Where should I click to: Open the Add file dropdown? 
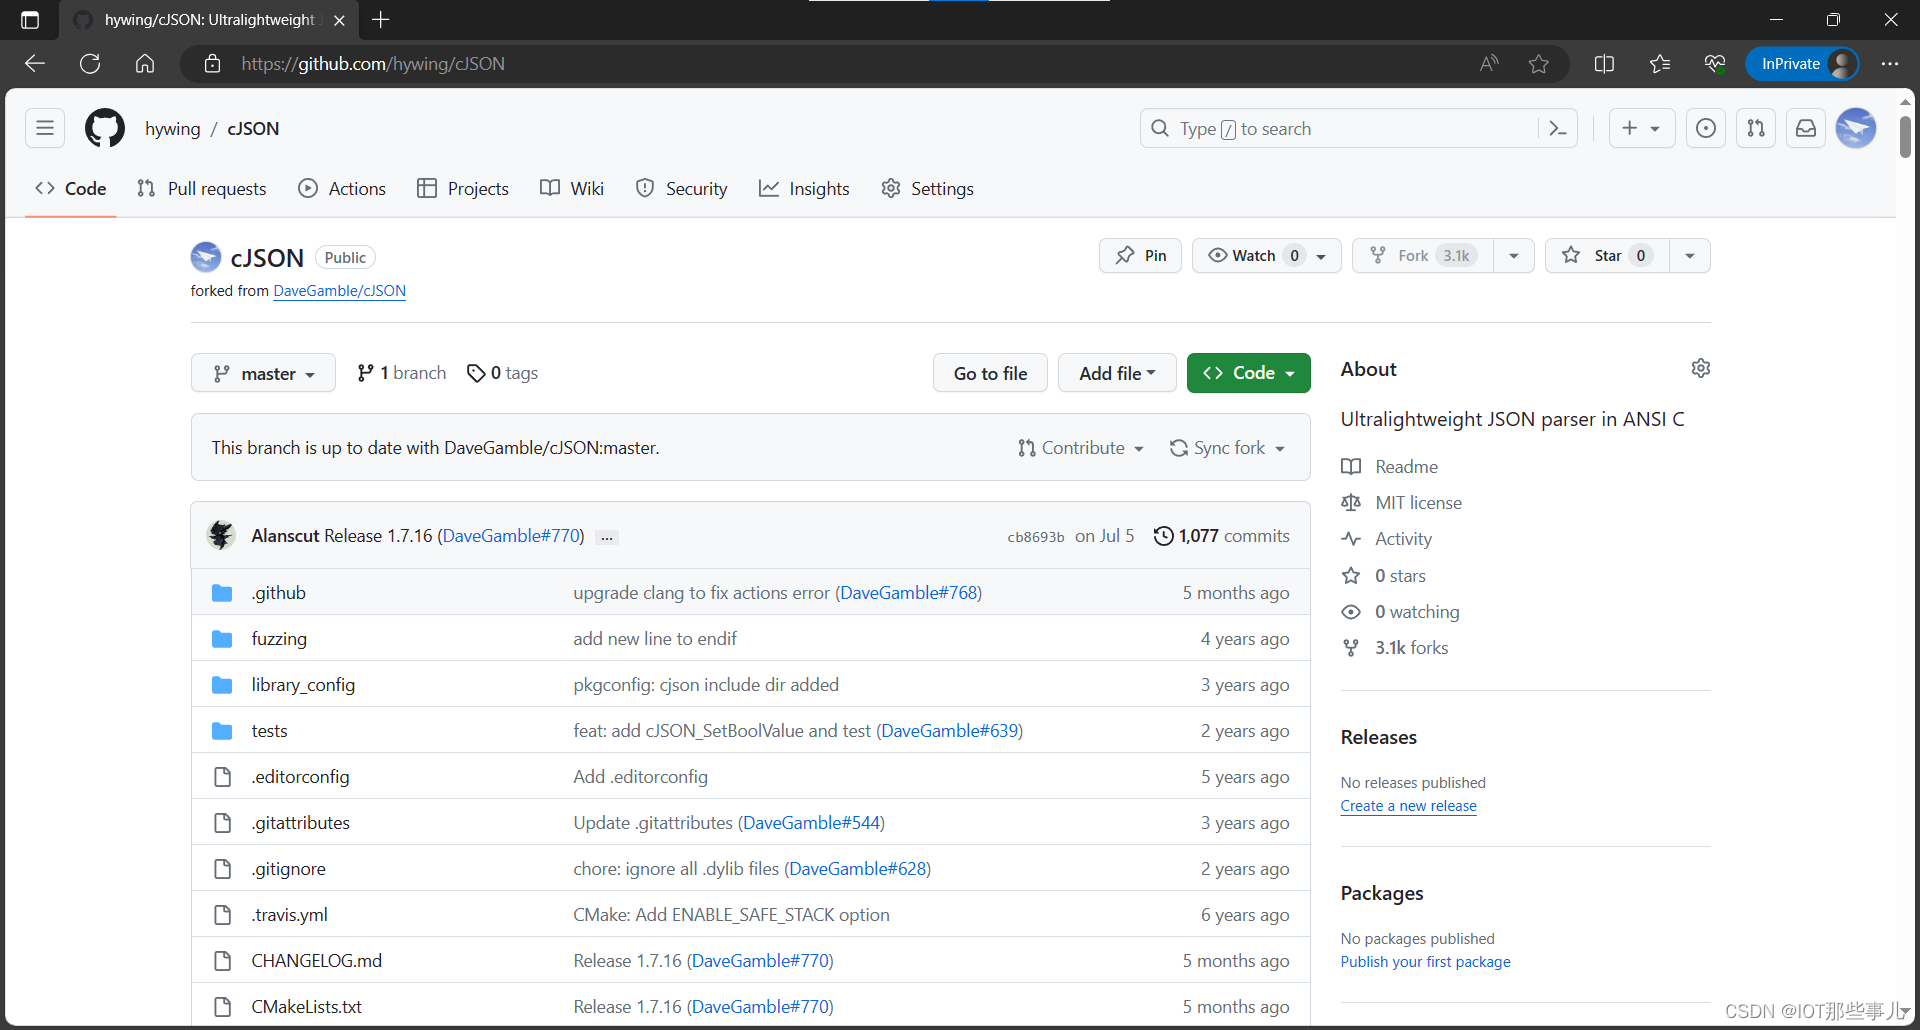point(1117,373)
